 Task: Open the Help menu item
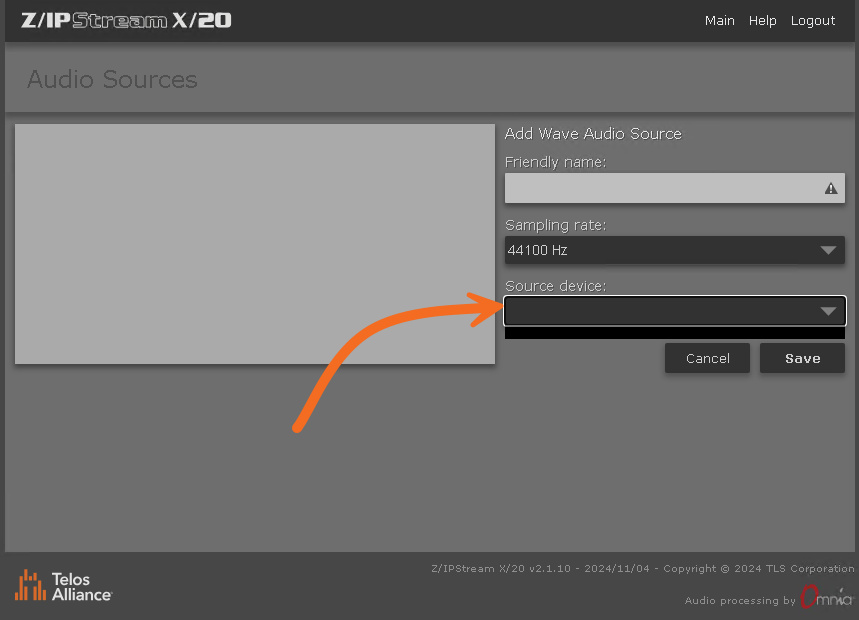(x=762, y=21)
